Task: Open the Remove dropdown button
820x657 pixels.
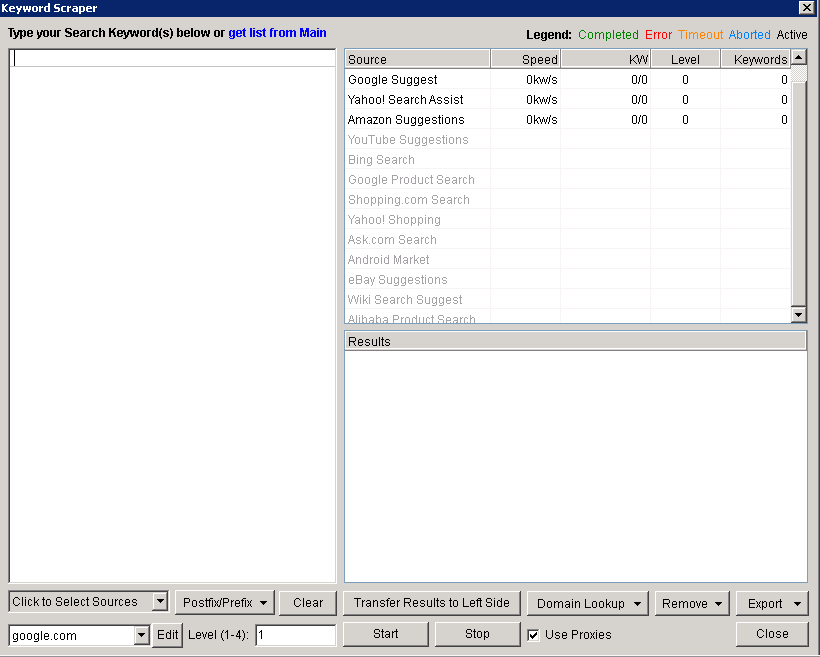Action: click(692, 604)
